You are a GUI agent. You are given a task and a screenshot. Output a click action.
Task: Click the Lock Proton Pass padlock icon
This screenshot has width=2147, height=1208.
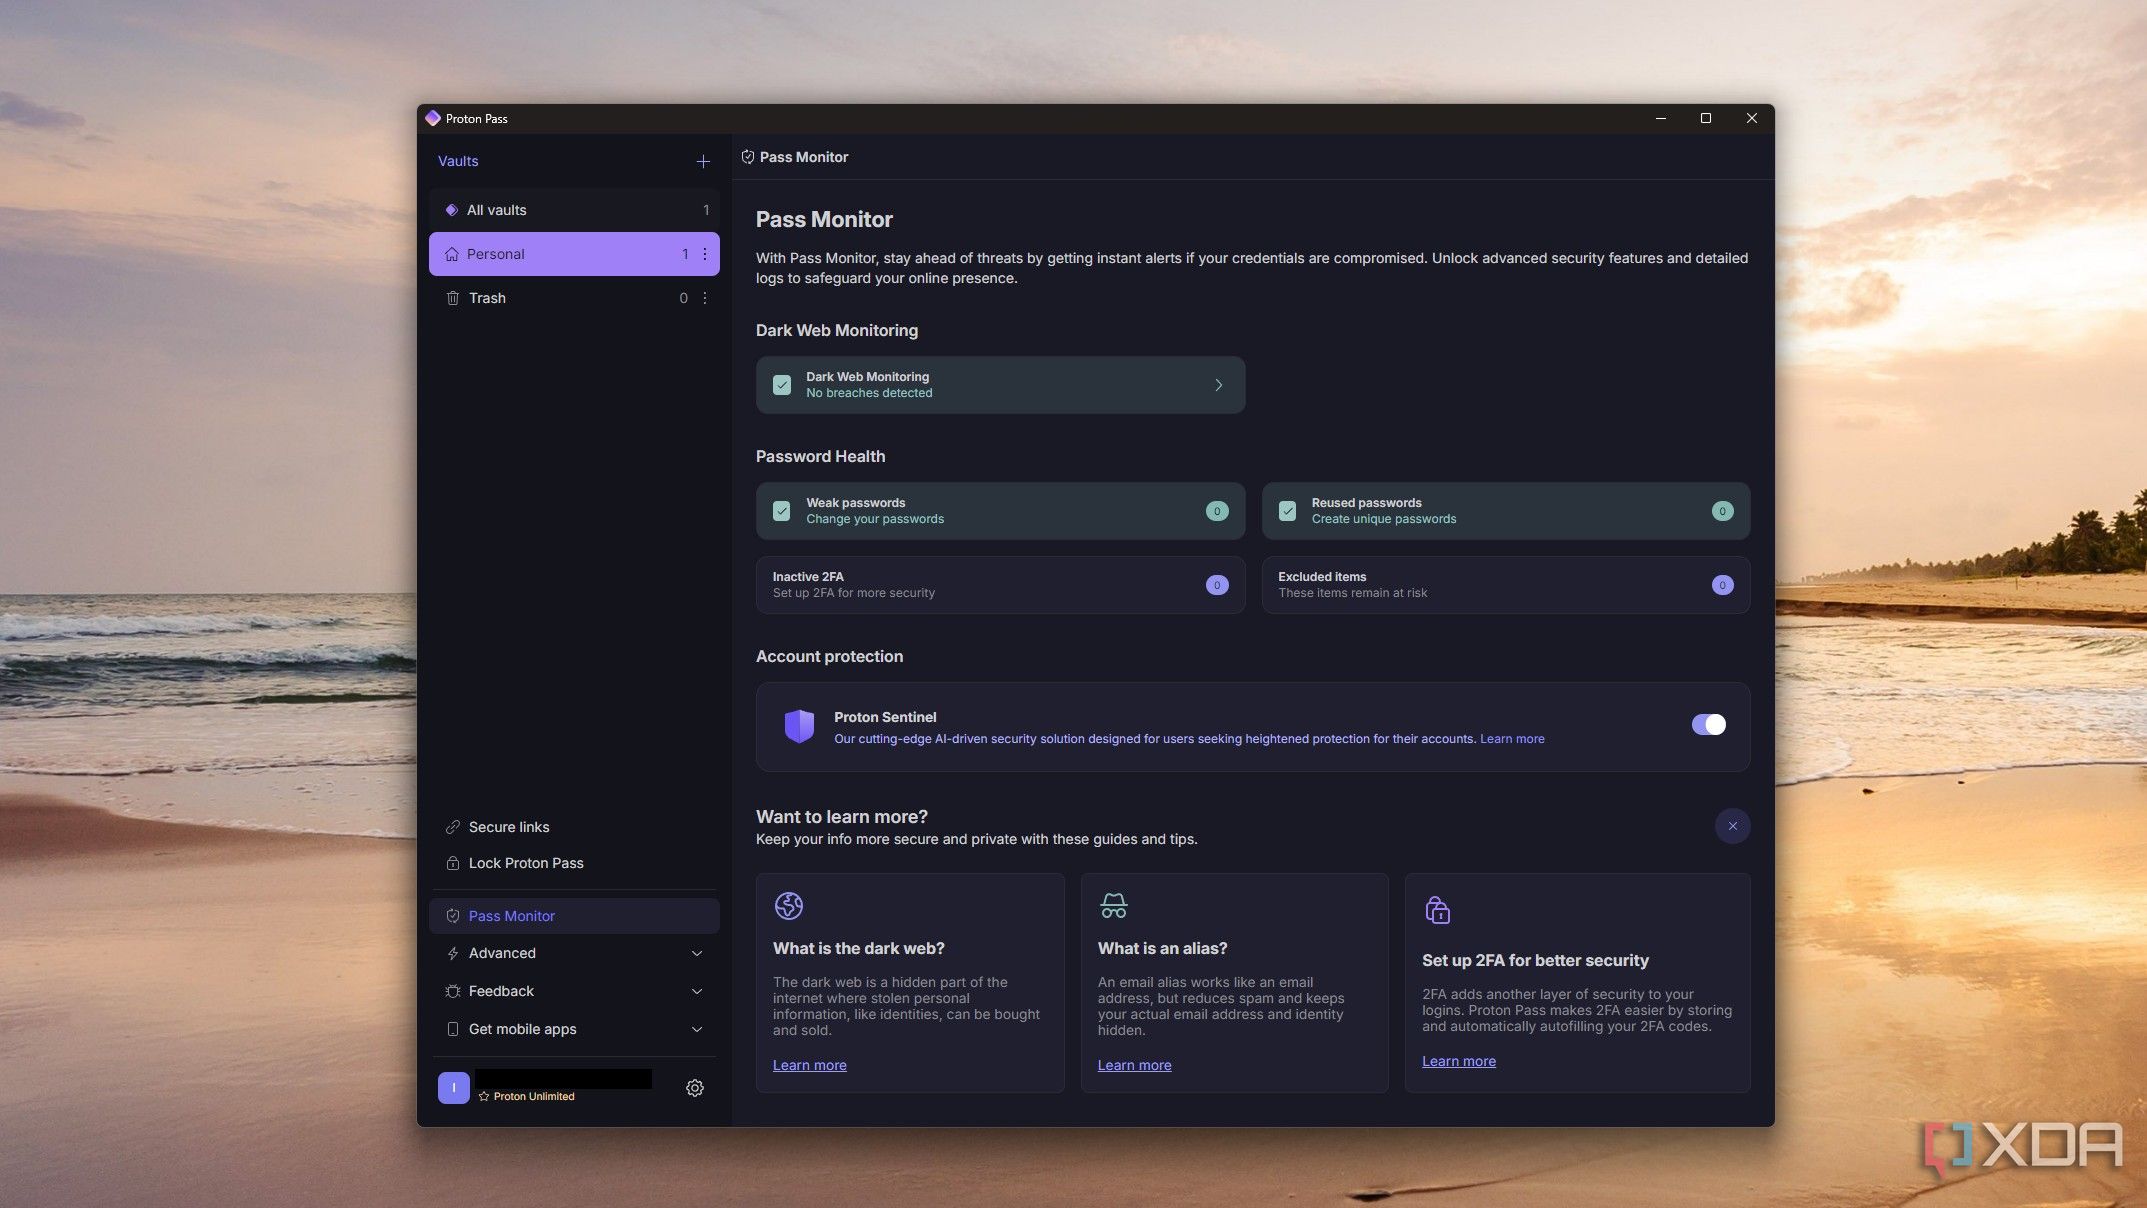(x=451, y=863)
